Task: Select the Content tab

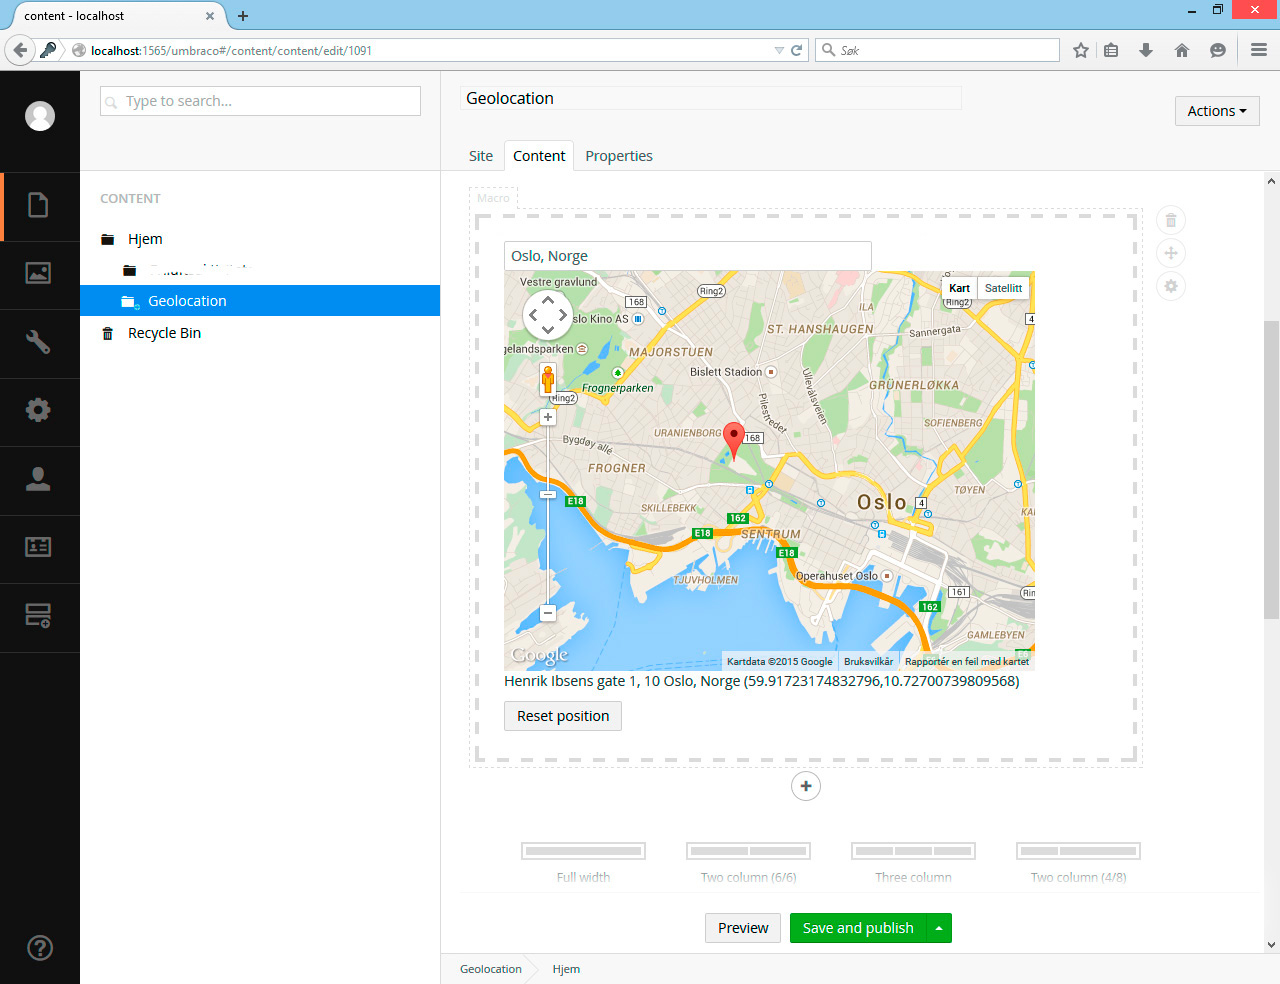Action: (x=539, y=156)
